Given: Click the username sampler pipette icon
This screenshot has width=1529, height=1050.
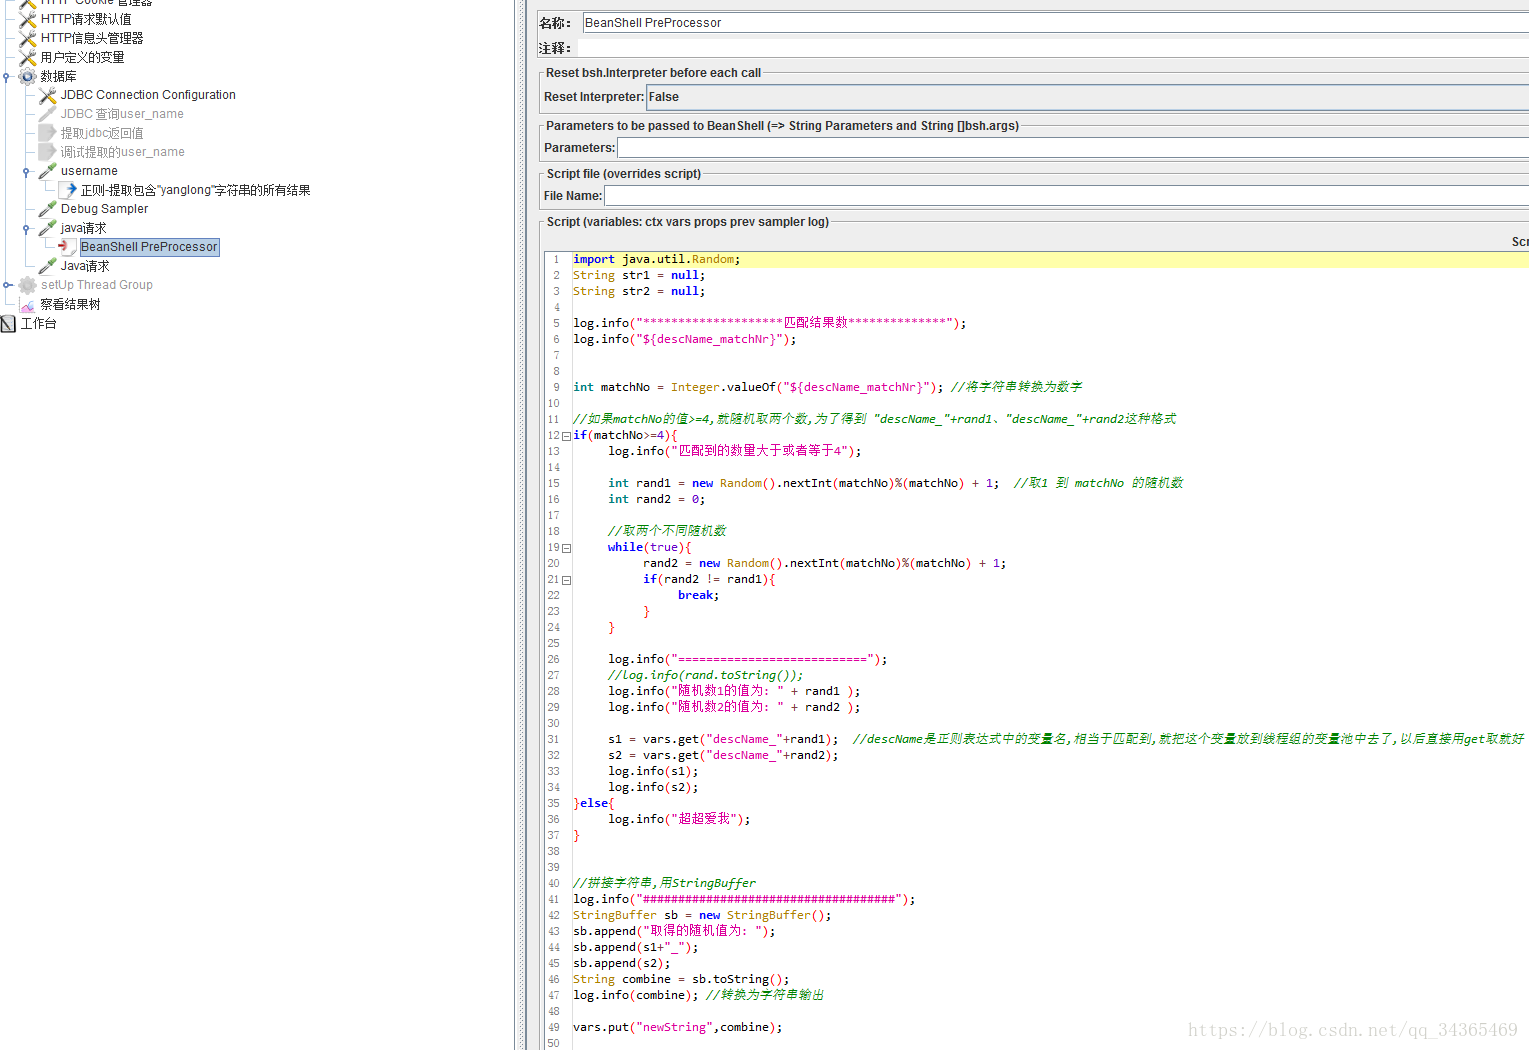Looking at the screenshot, I should pos(47,171).
